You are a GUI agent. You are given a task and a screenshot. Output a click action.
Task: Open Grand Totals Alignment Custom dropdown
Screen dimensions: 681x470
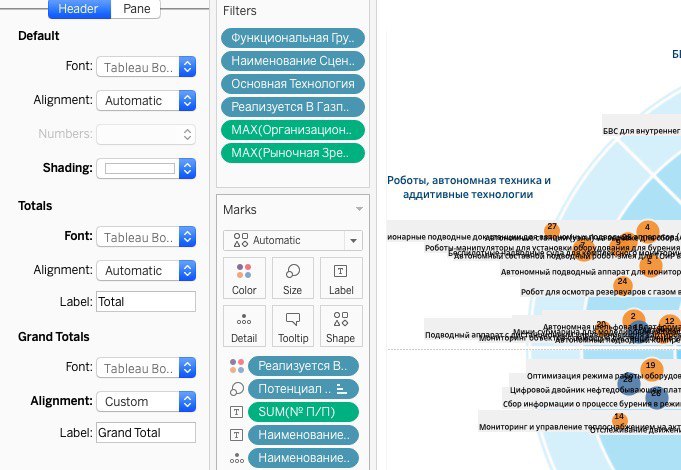pos(146,401)
